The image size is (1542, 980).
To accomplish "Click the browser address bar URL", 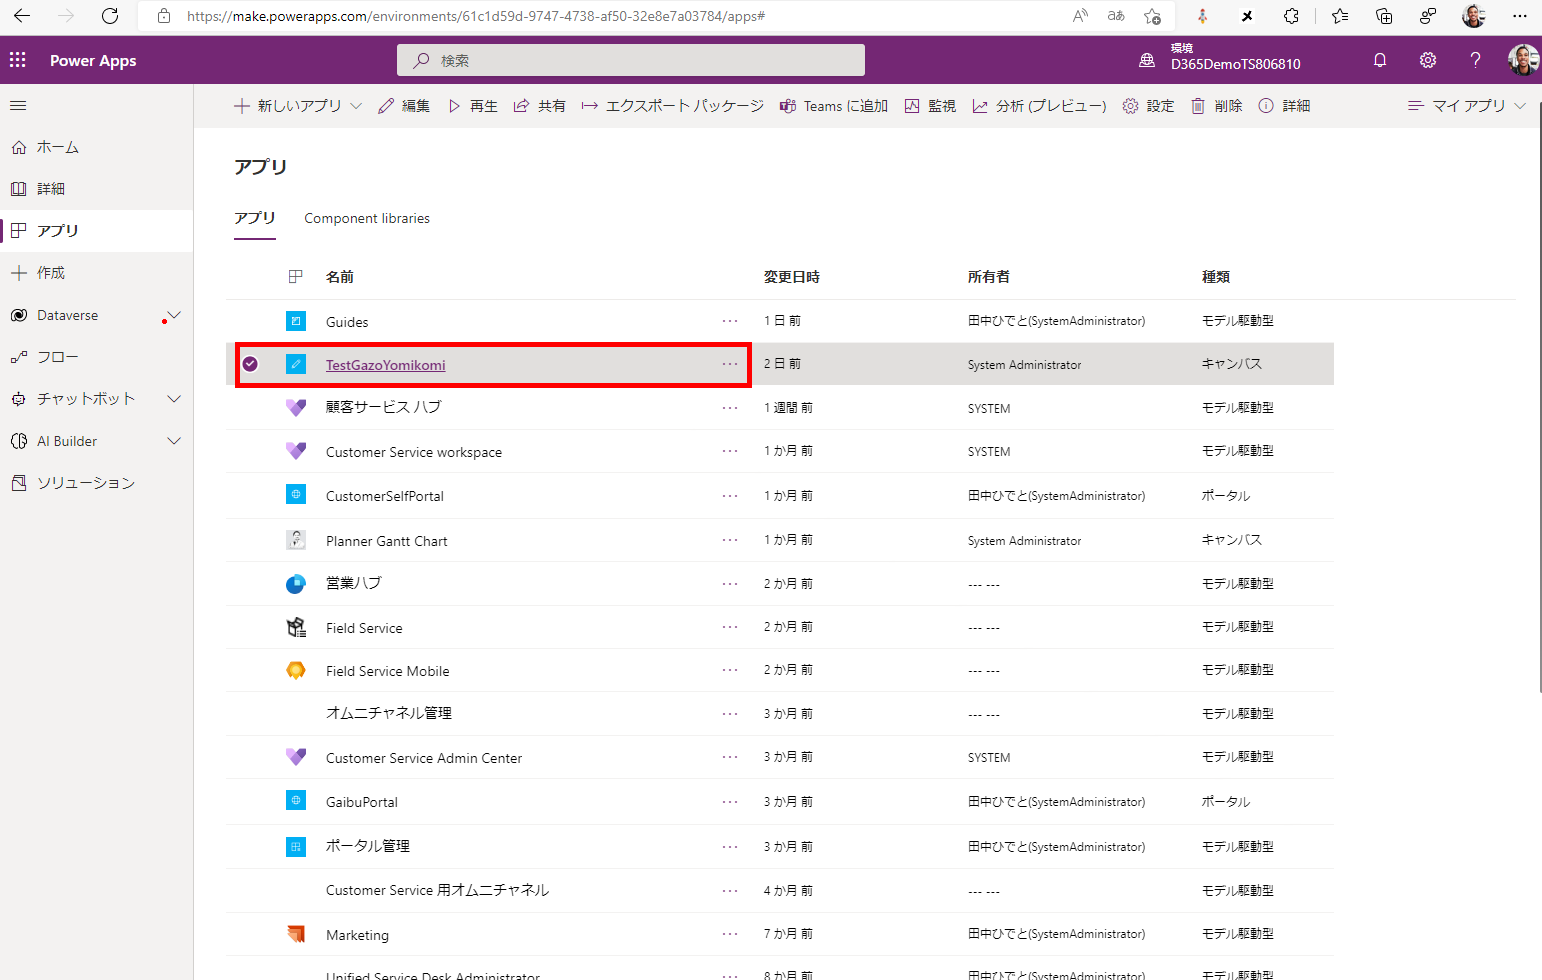I will click(x=476, y=16).
